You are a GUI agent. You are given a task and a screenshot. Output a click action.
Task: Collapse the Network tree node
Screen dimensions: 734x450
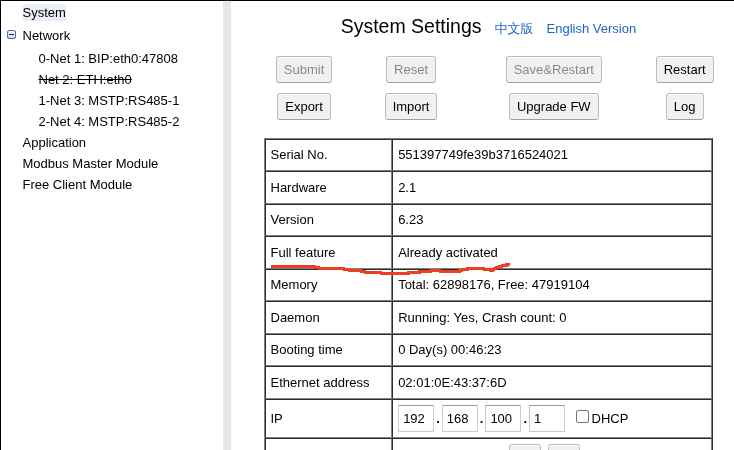tap(11, 34)
